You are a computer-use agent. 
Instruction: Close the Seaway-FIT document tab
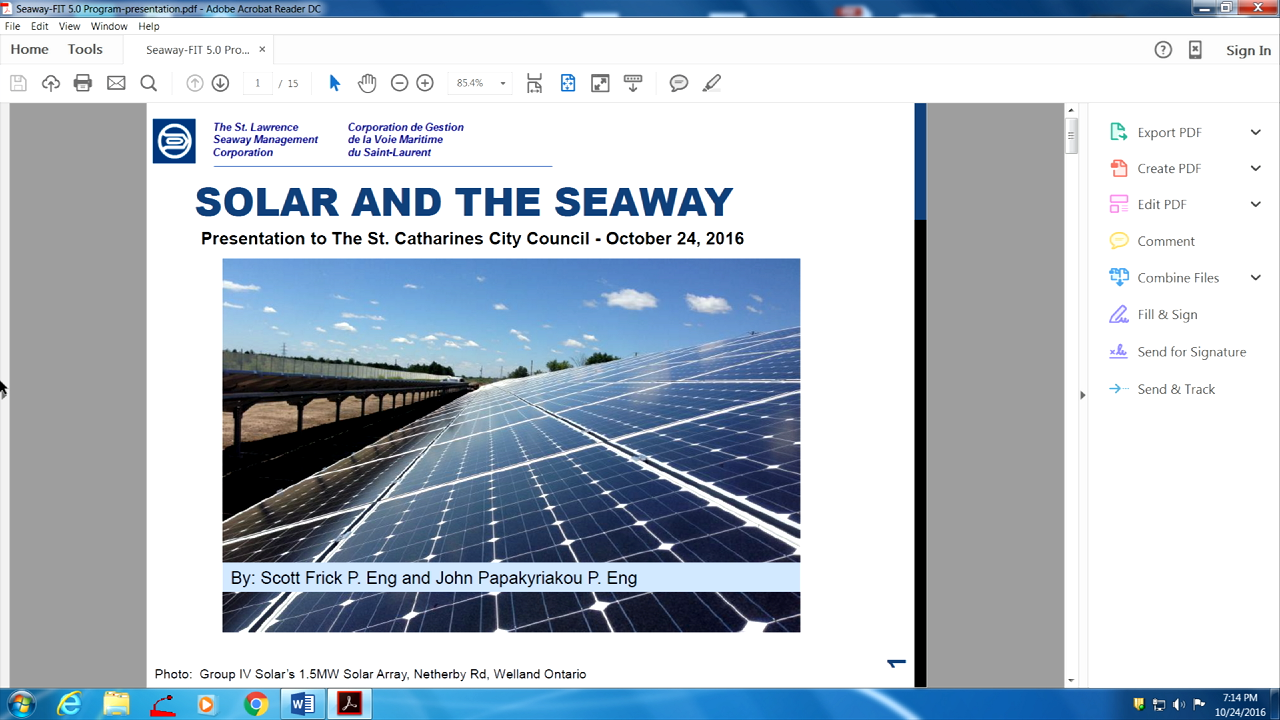point(262,49)
